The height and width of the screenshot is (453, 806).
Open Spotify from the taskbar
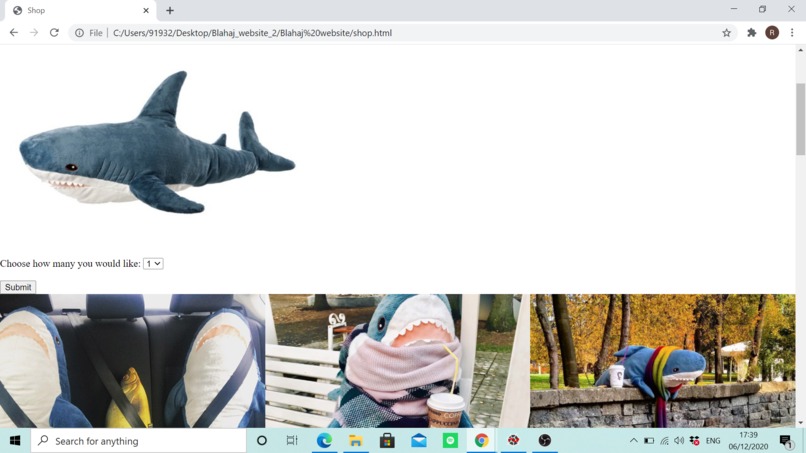pyautogui.click(x=450, y=441)
